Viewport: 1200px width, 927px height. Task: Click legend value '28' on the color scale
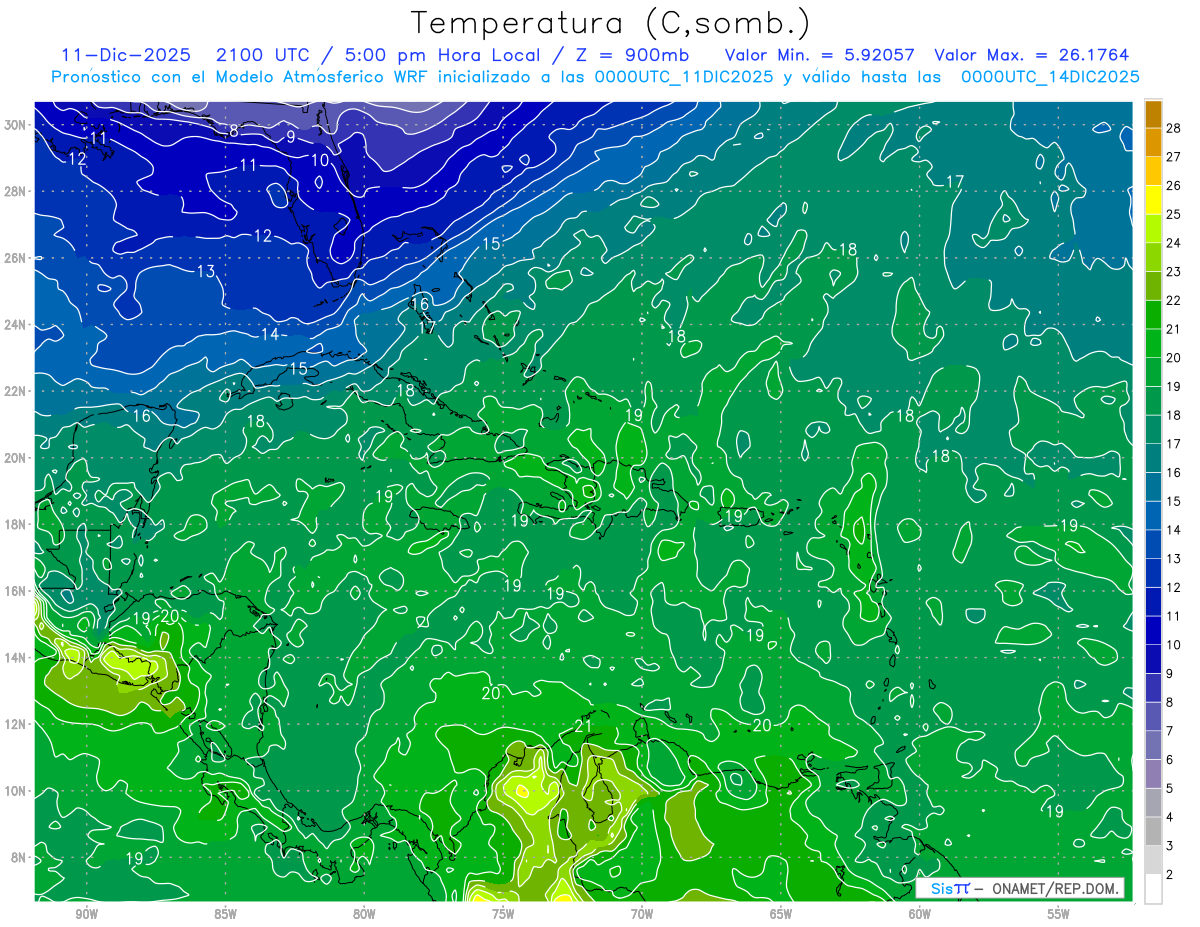1173,127
